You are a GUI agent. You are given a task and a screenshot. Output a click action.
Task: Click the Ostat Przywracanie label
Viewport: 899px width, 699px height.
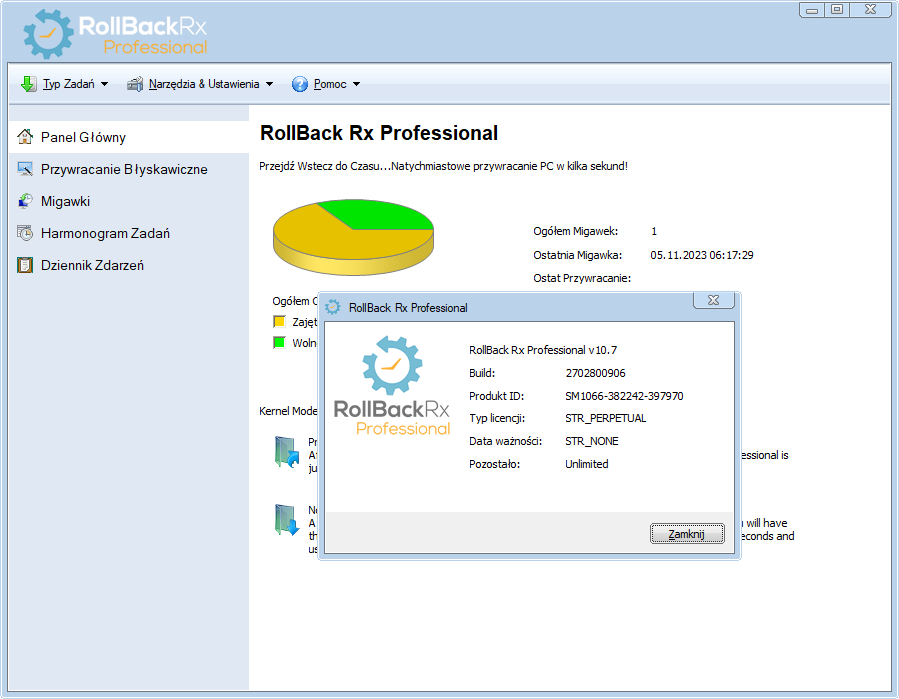click(582, 278)
